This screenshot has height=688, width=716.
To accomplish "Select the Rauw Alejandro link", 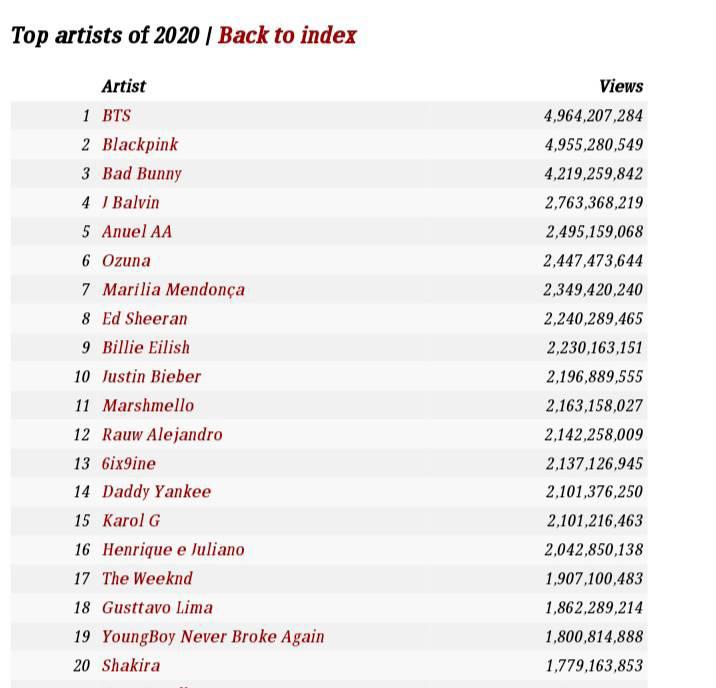I will [x=162, y=434].
